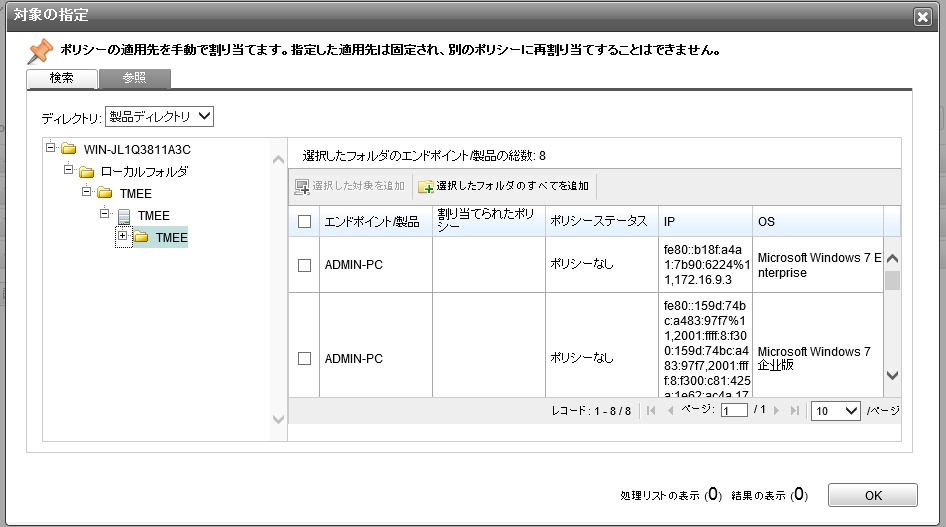Switch to the 参照 tab
The image size is (946, 527).
point(134,78)
